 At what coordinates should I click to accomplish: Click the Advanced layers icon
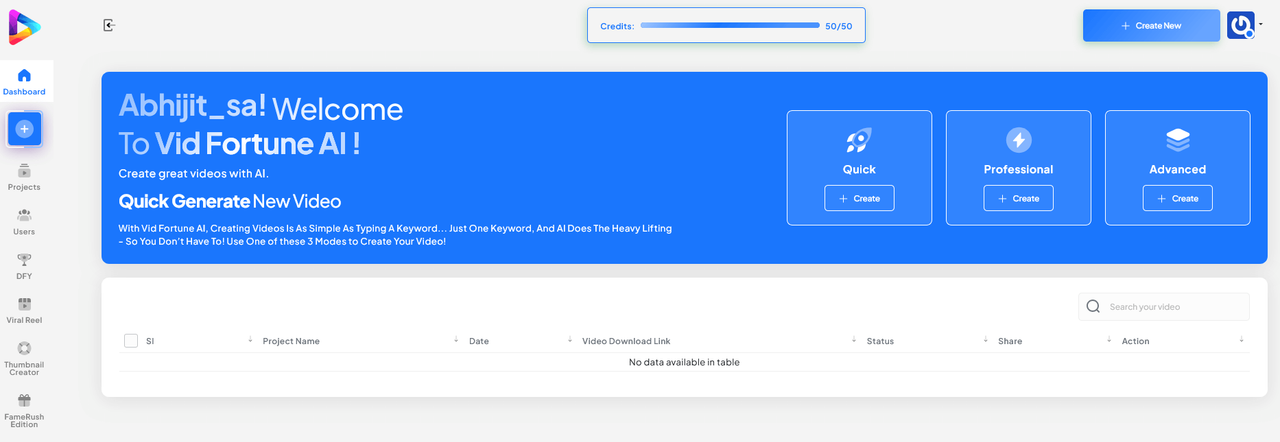[x=1177, y=140]
